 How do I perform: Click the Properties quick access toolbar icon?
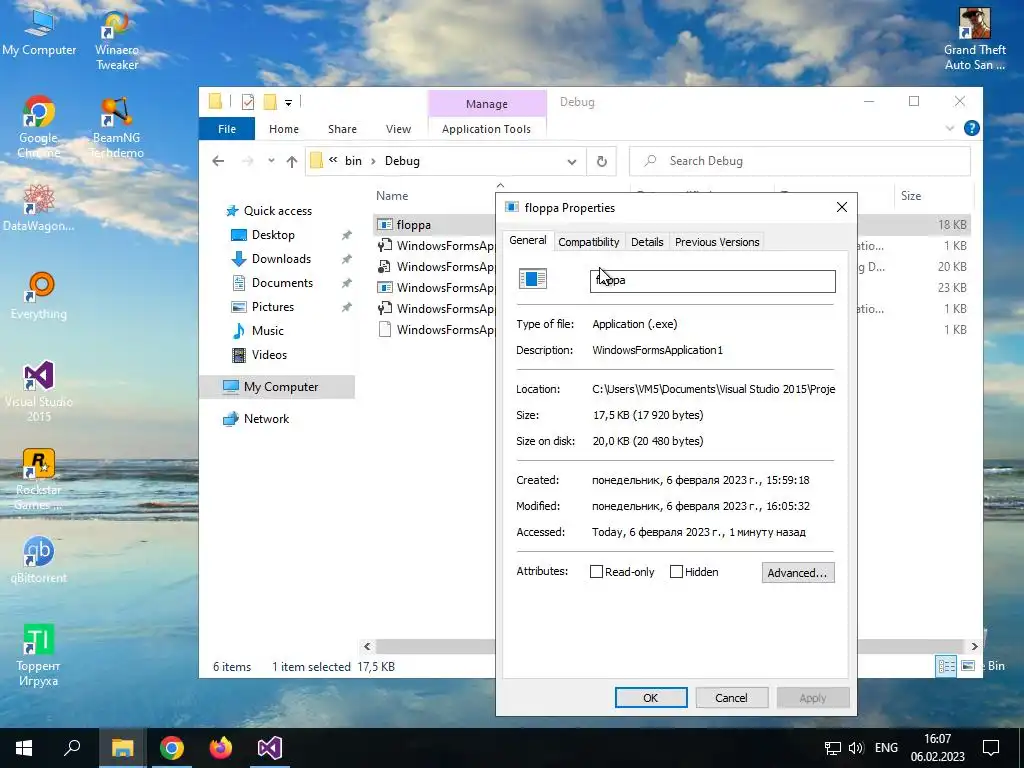click(x=248, y=102)
